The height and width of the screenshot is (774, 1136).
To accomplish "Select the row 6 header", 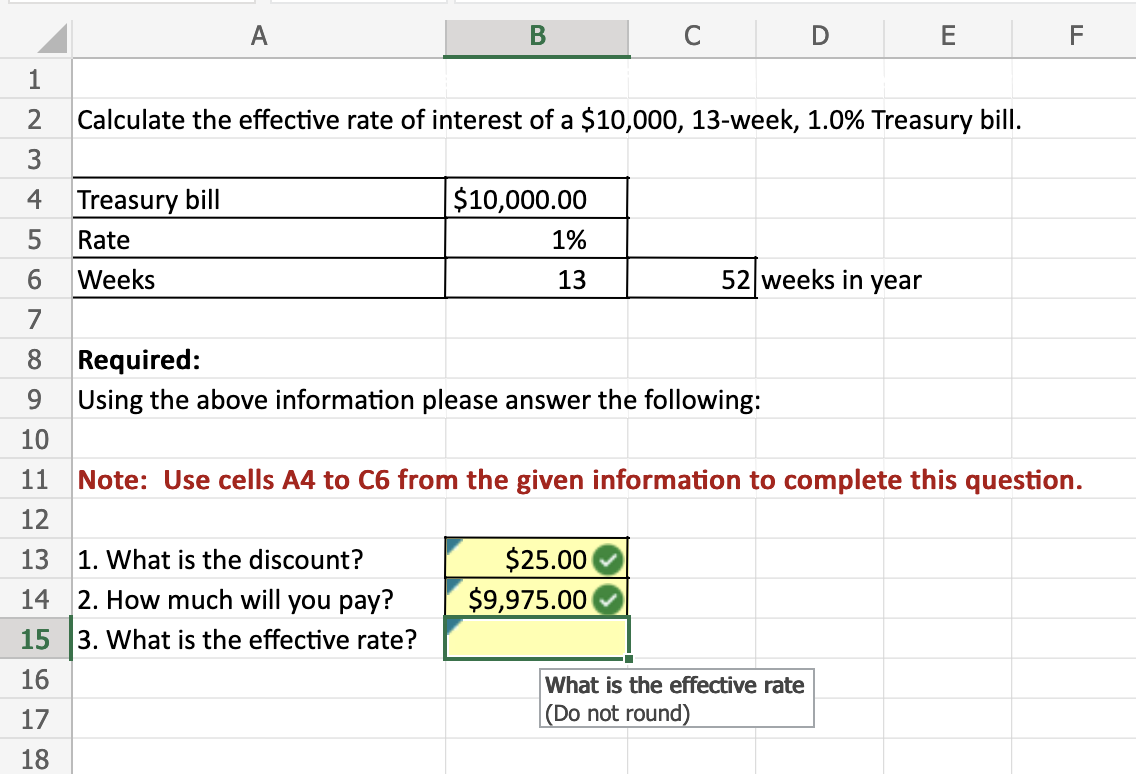I will coord(35,279).
